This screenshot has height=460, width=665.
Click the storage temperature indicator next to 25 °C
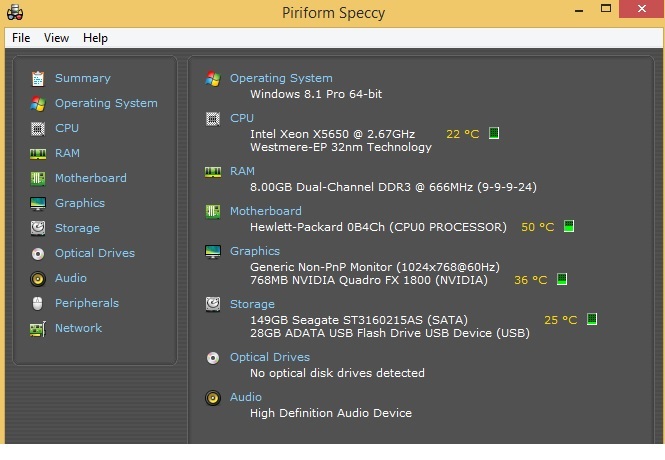click(x=592, y=319)
